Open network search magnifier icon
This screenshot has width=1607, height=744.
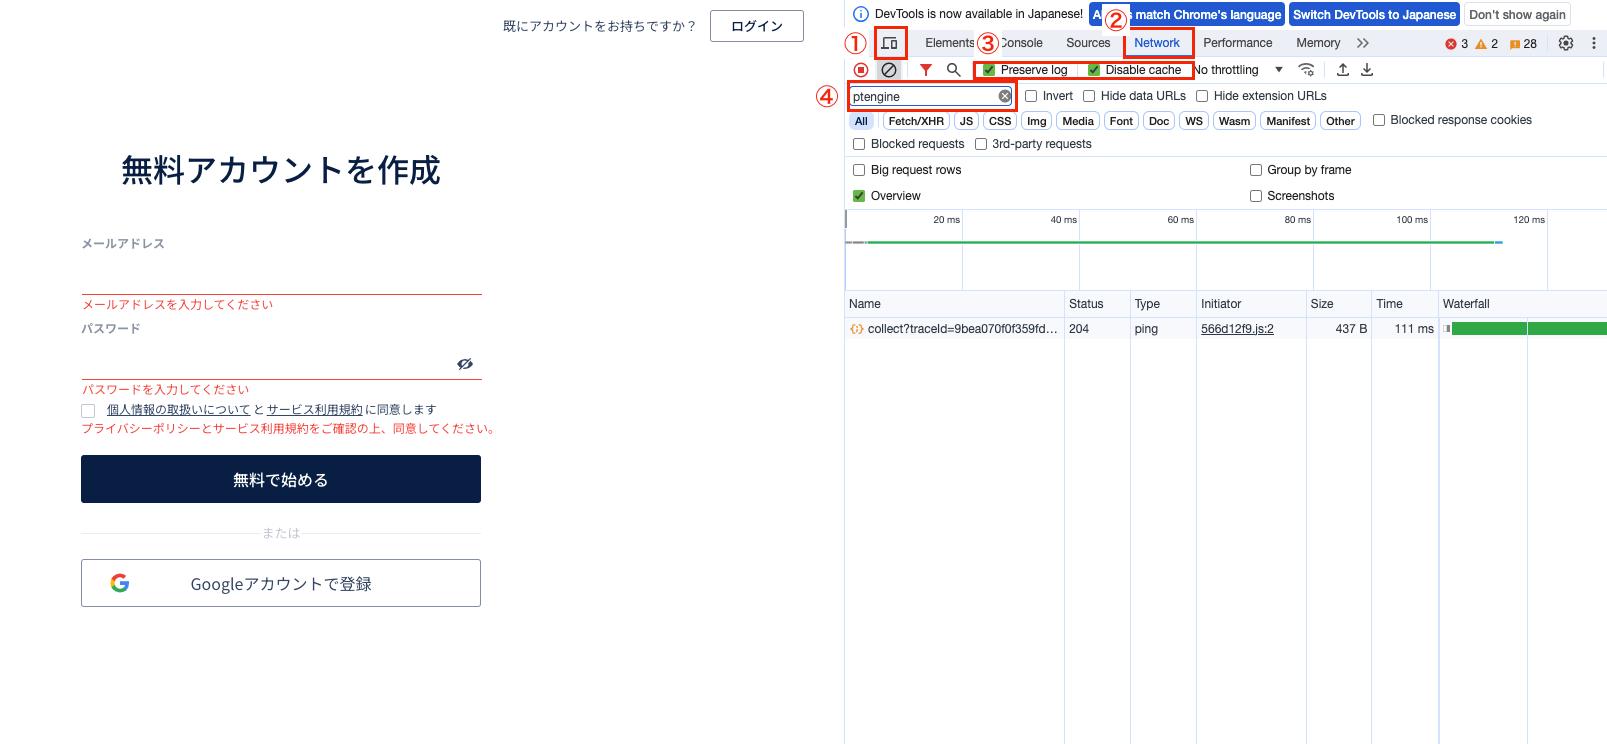click(x=954, y=70)
